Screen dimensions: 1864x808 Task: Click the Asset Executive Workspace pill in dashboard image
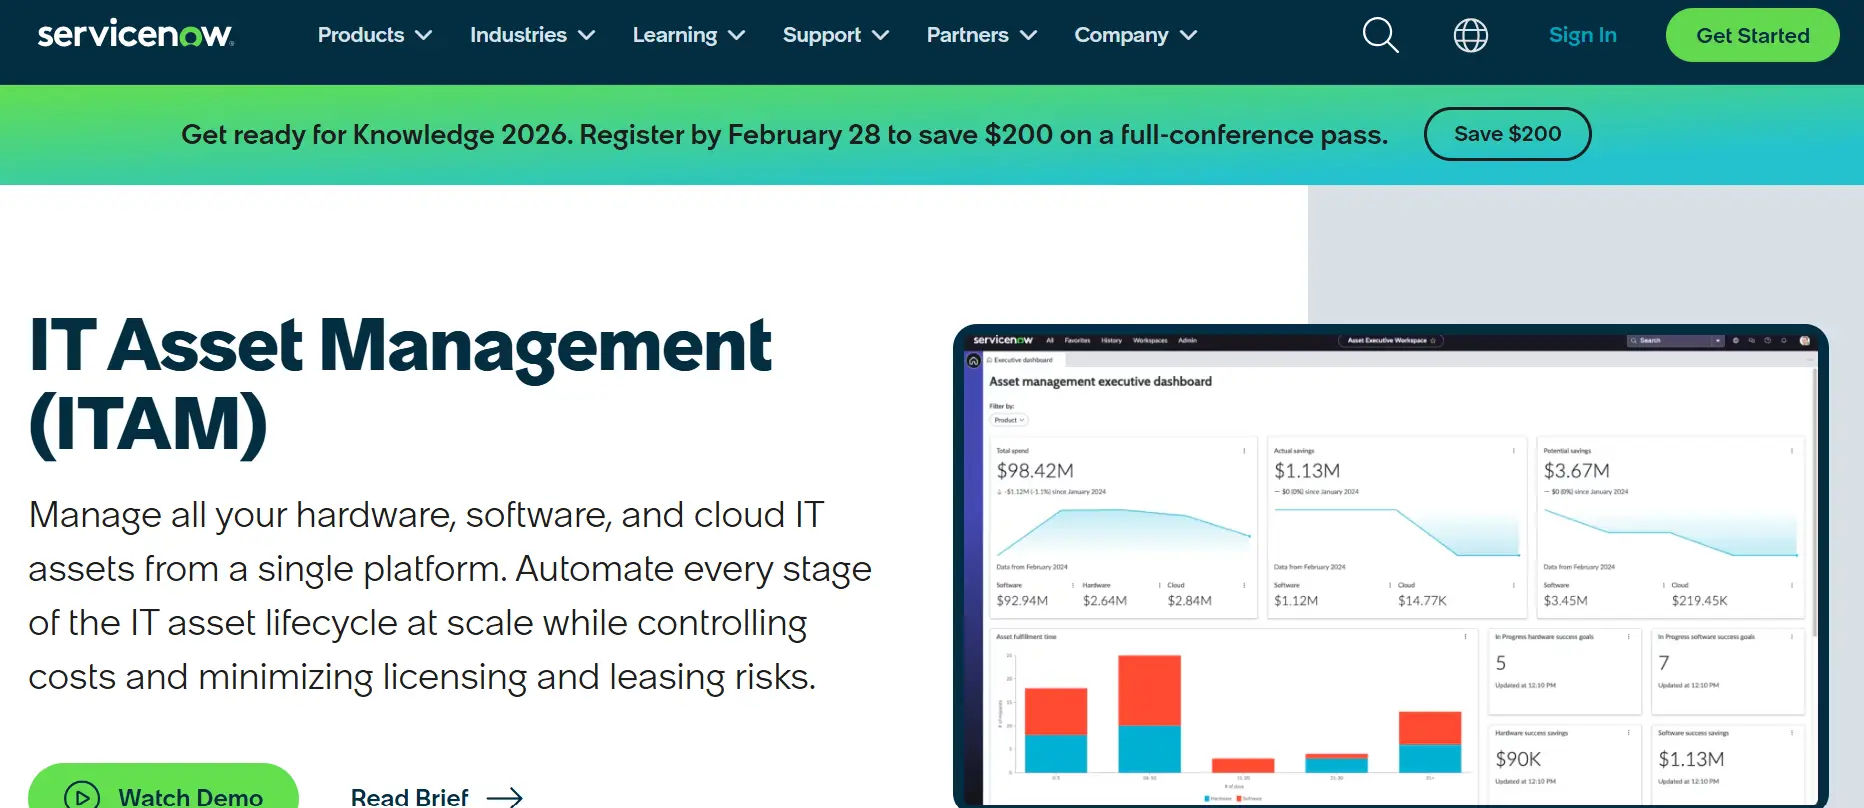1390,340
